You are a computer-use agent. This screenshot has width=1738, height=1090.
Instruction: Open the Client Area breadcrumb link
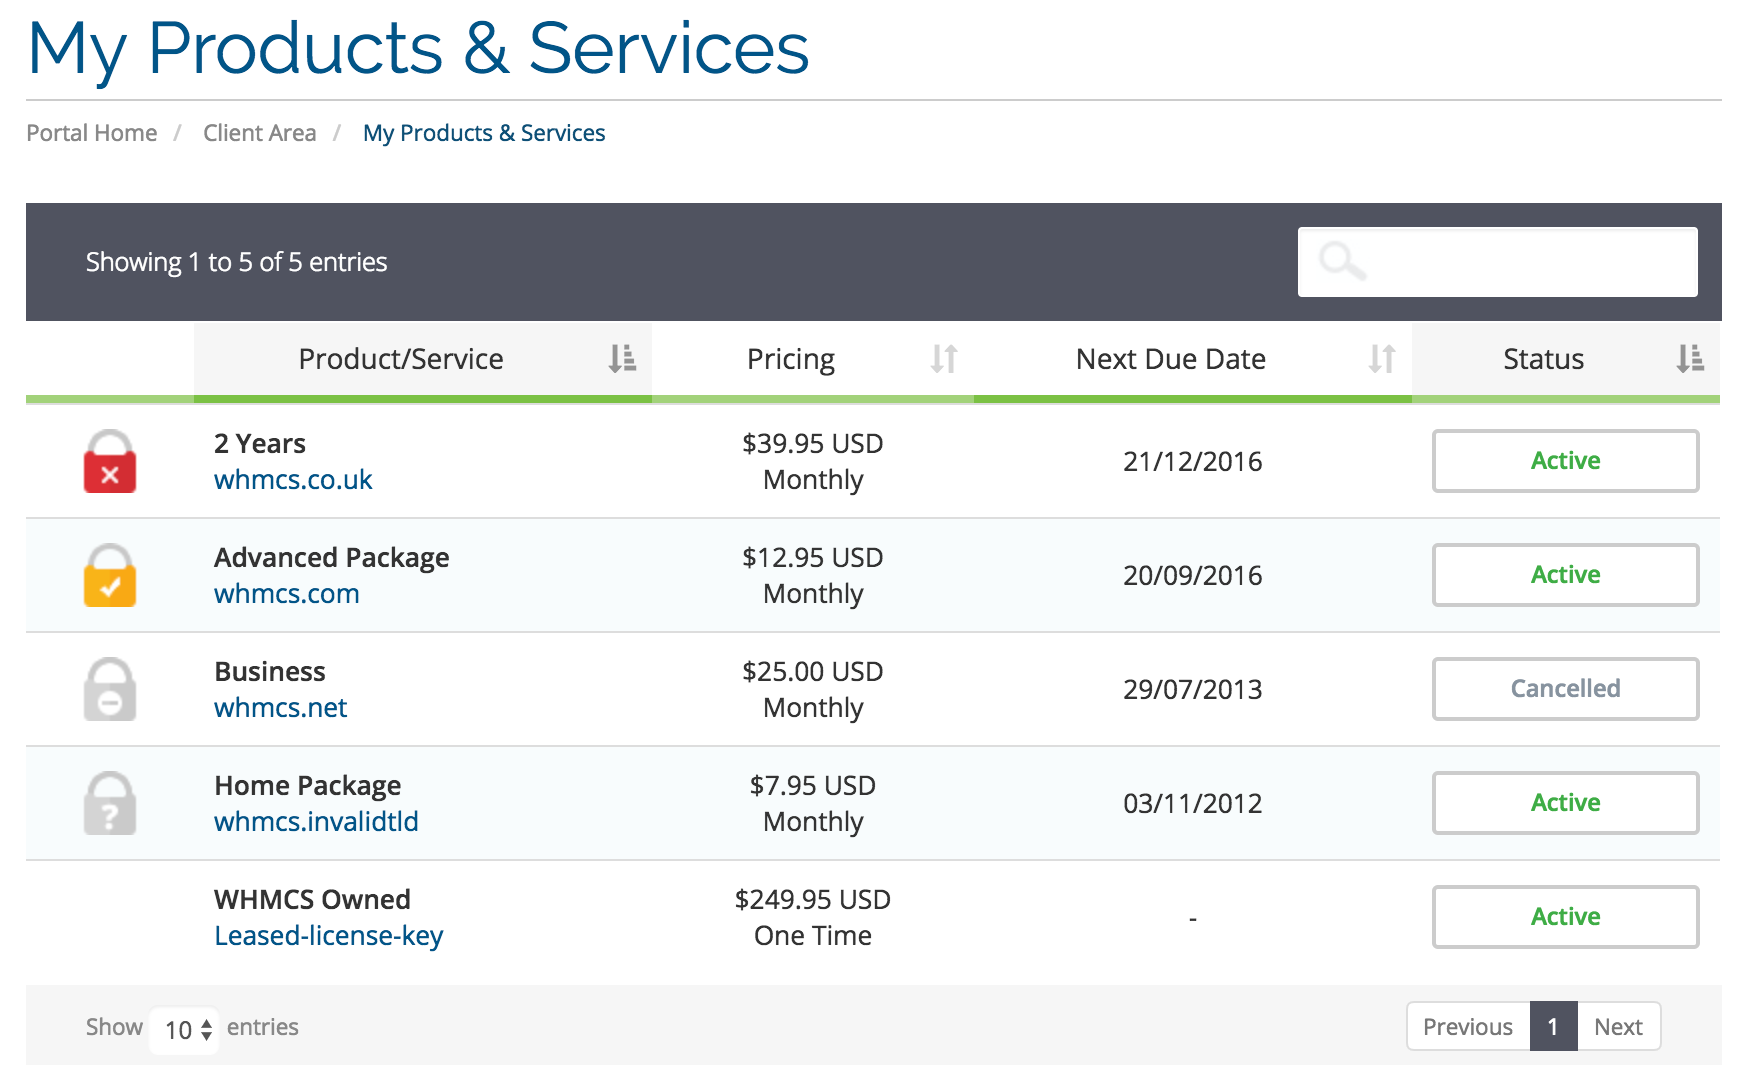point(259,133)
